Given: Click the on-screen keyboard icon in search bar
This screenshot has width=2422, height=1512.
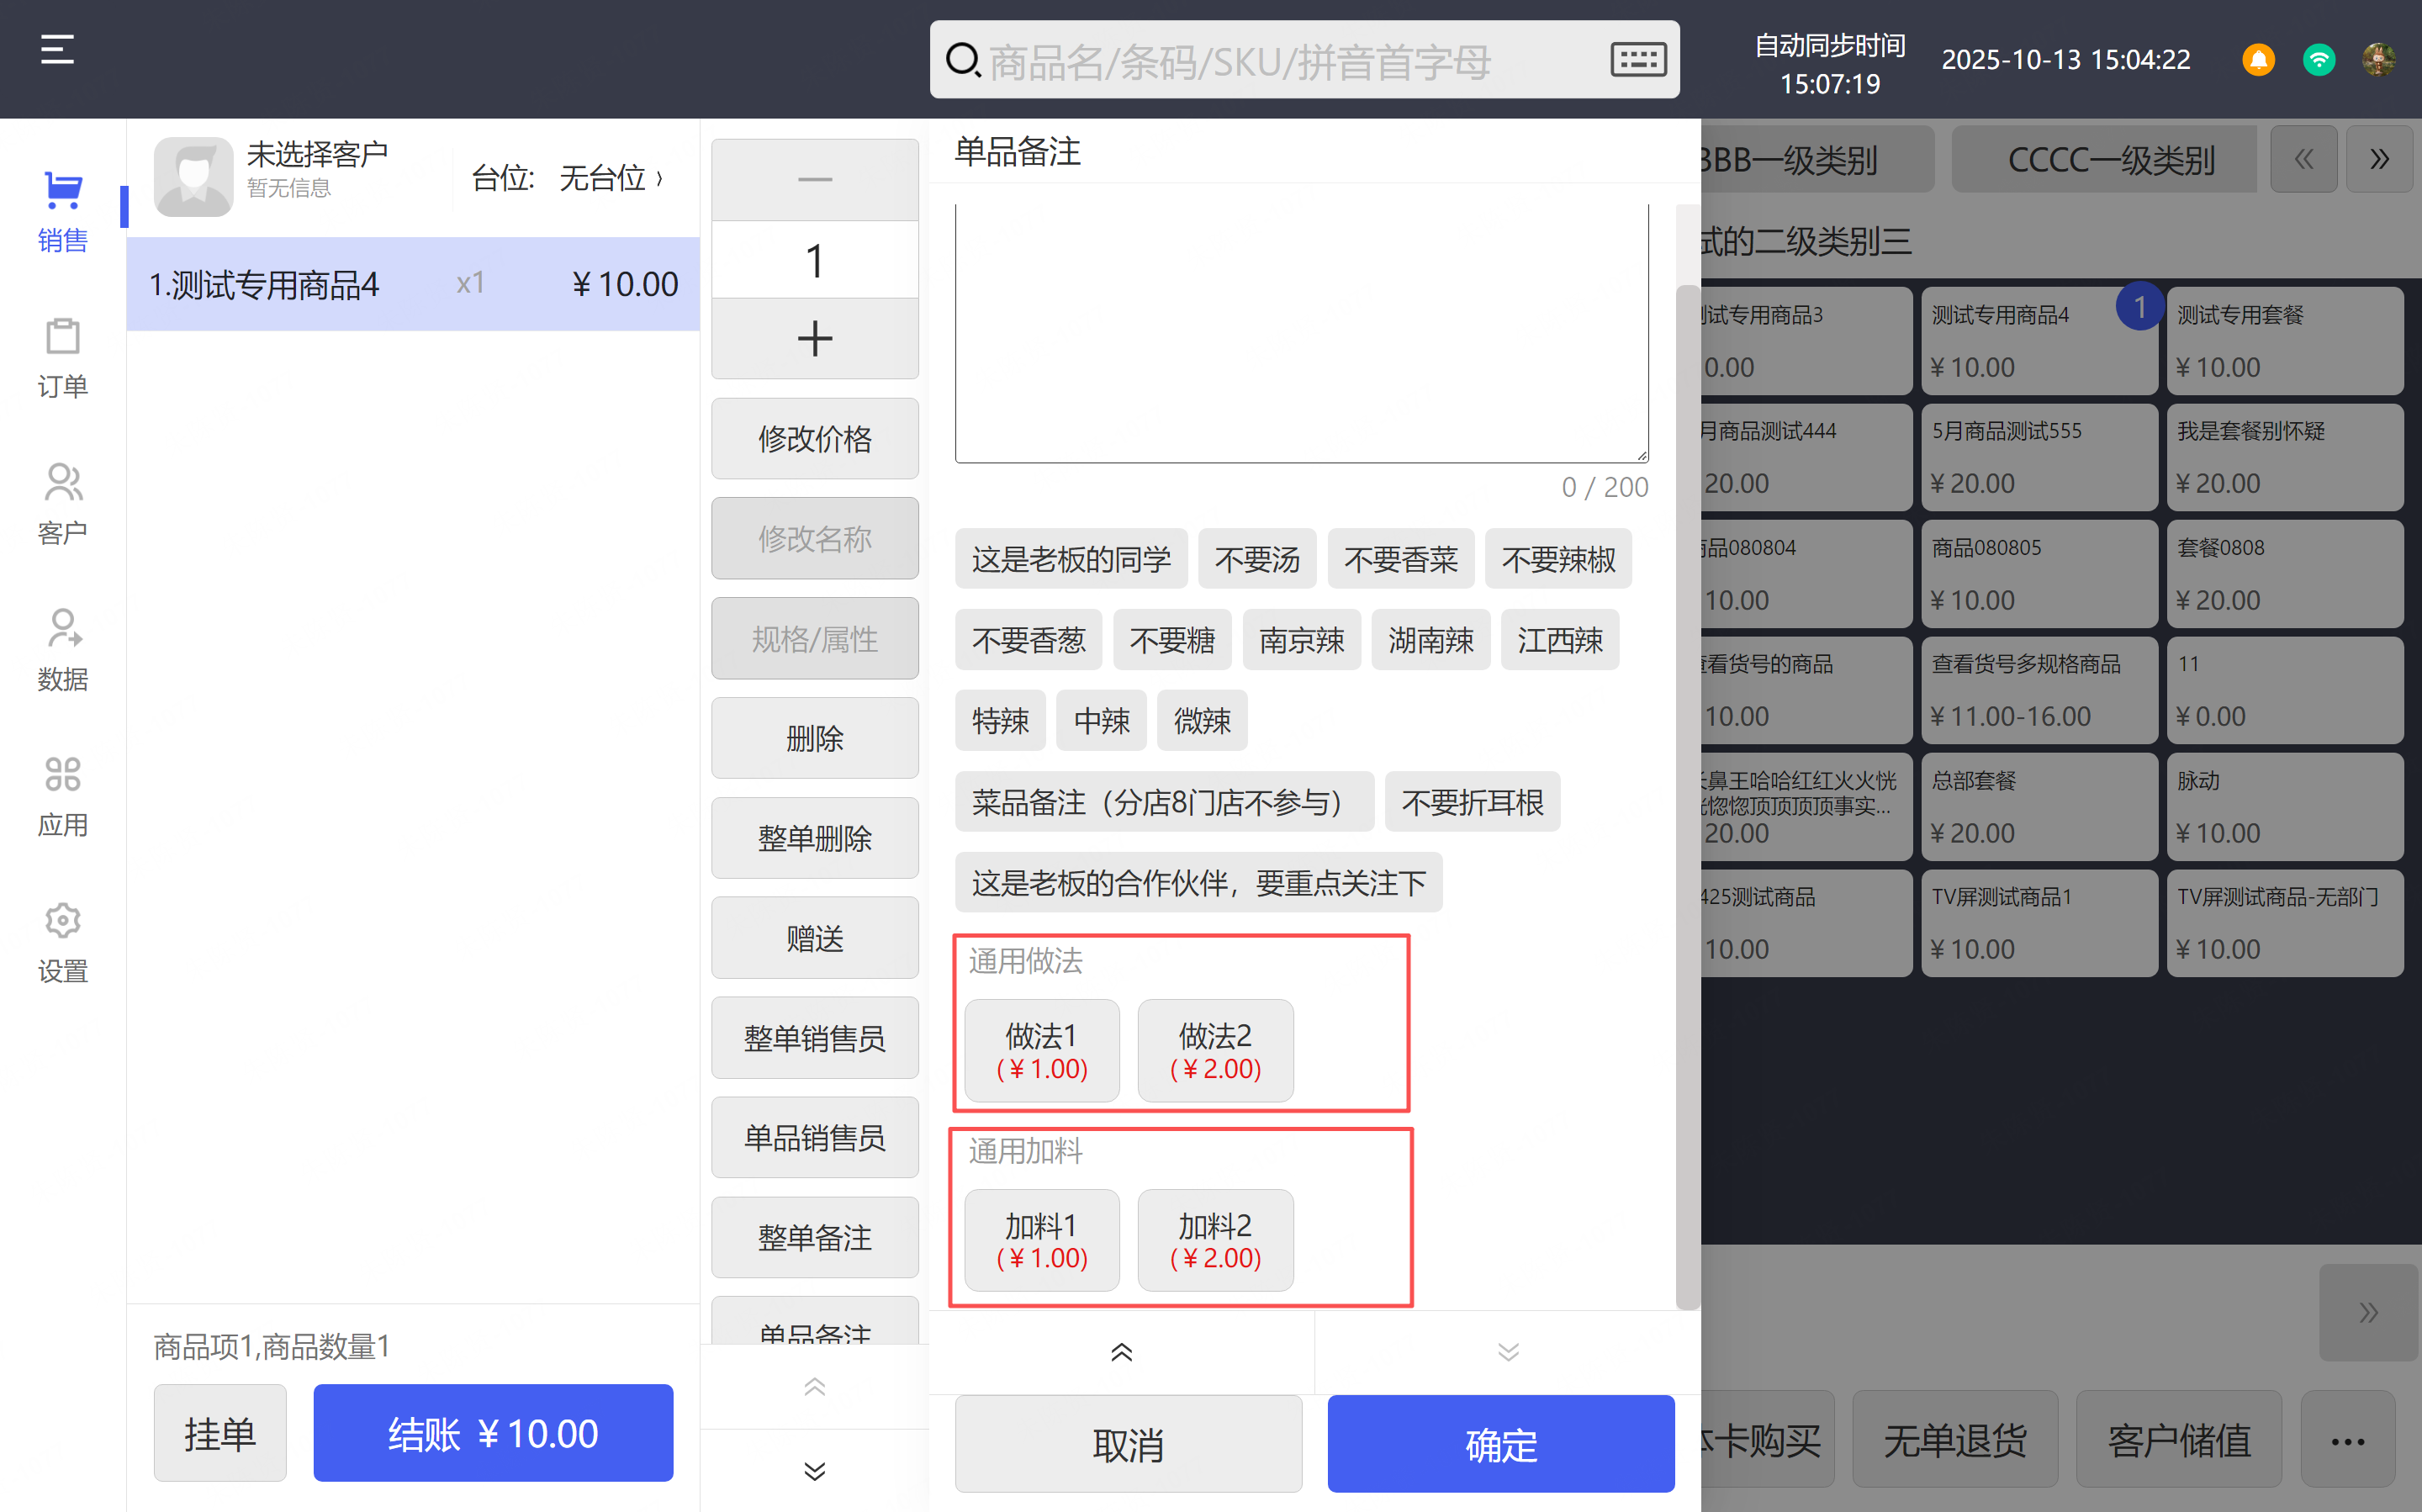Looking at the screenshot, I should 1637,60.
